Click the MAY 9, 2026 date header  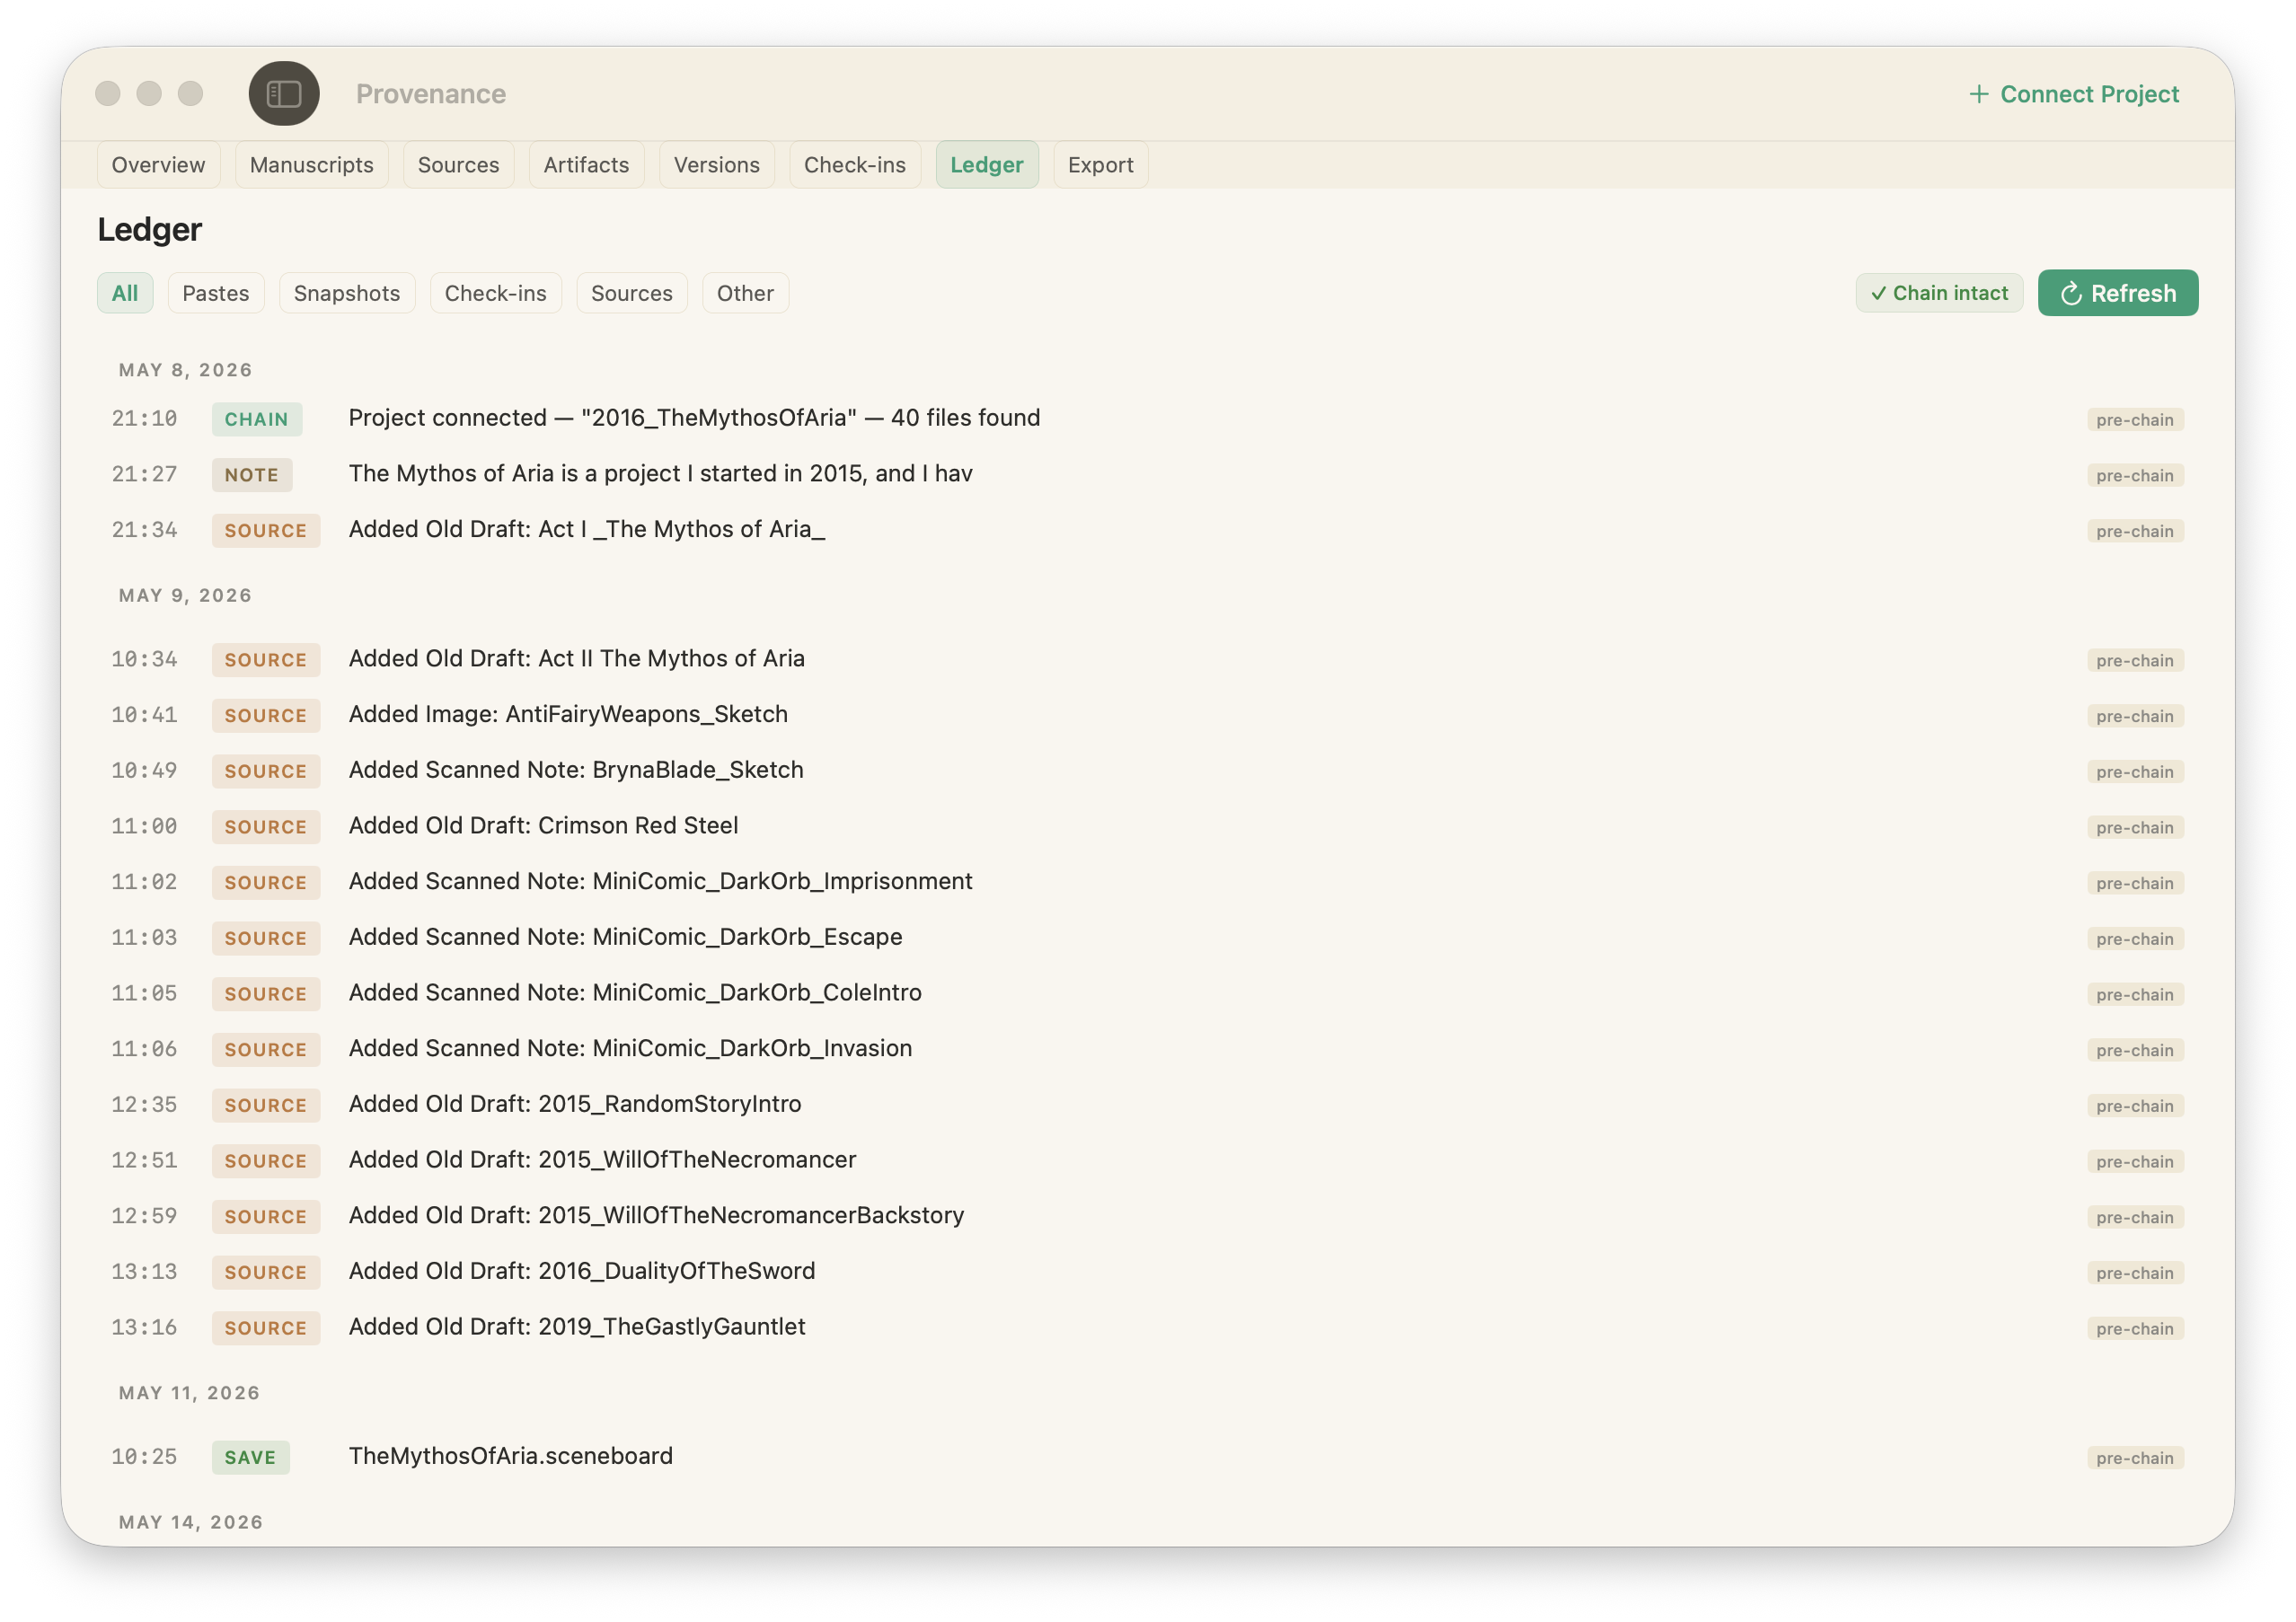coord(185,596)
